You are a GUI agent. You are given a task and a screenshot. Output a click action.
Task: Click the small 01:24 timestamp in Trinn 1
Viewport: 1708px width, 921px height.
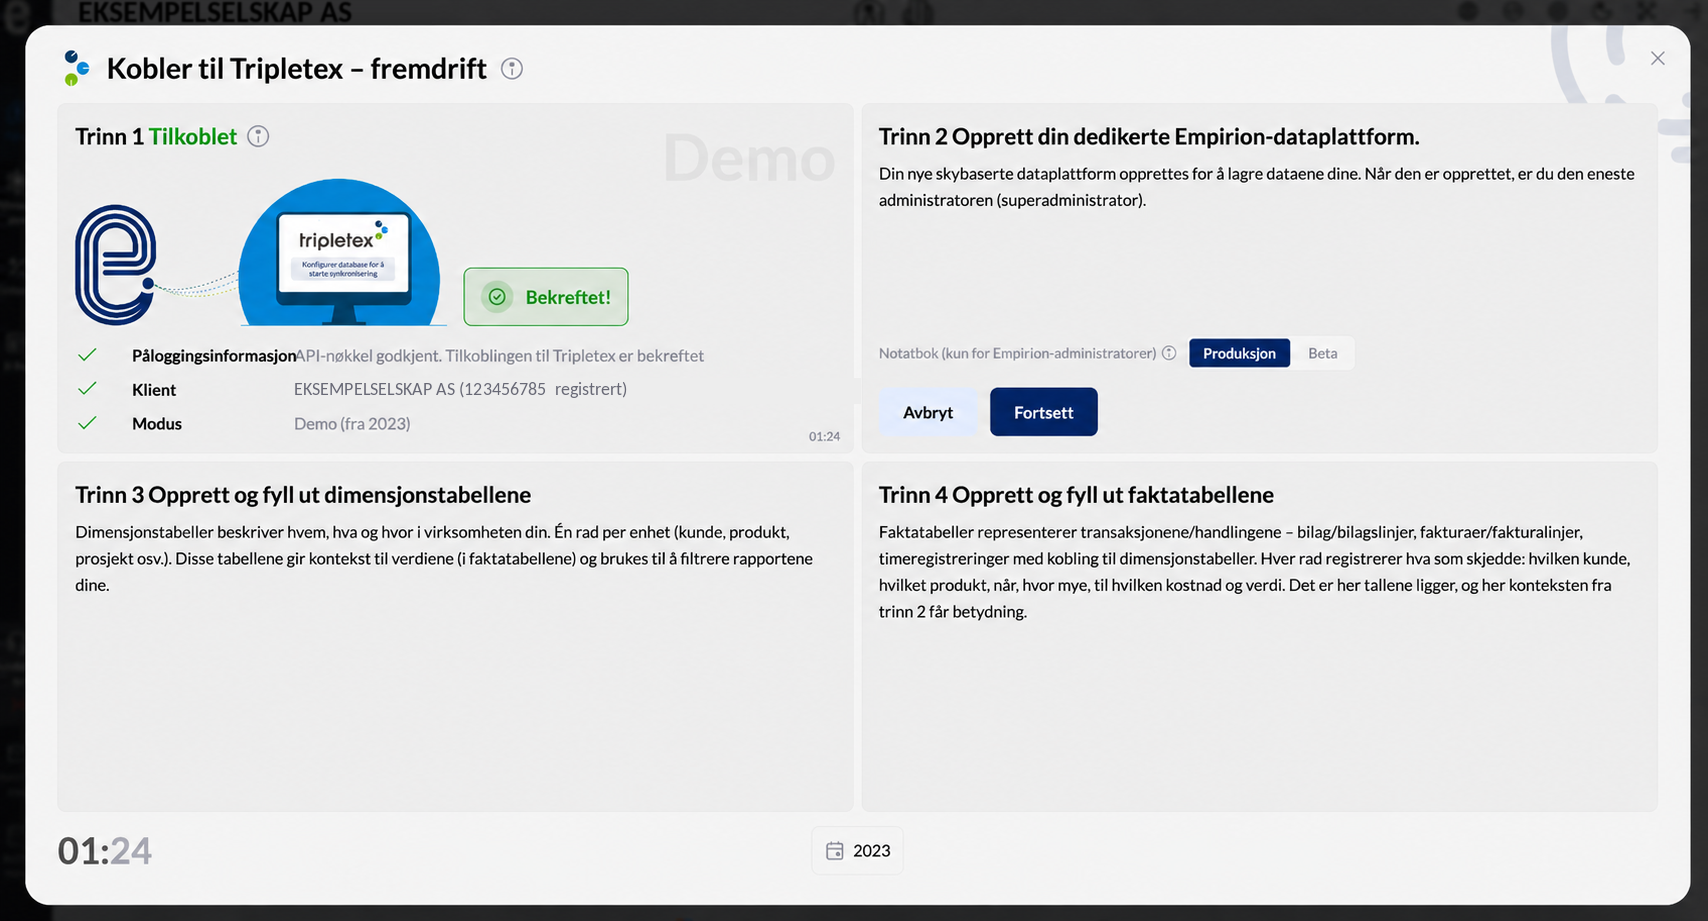tap(824, 437)
